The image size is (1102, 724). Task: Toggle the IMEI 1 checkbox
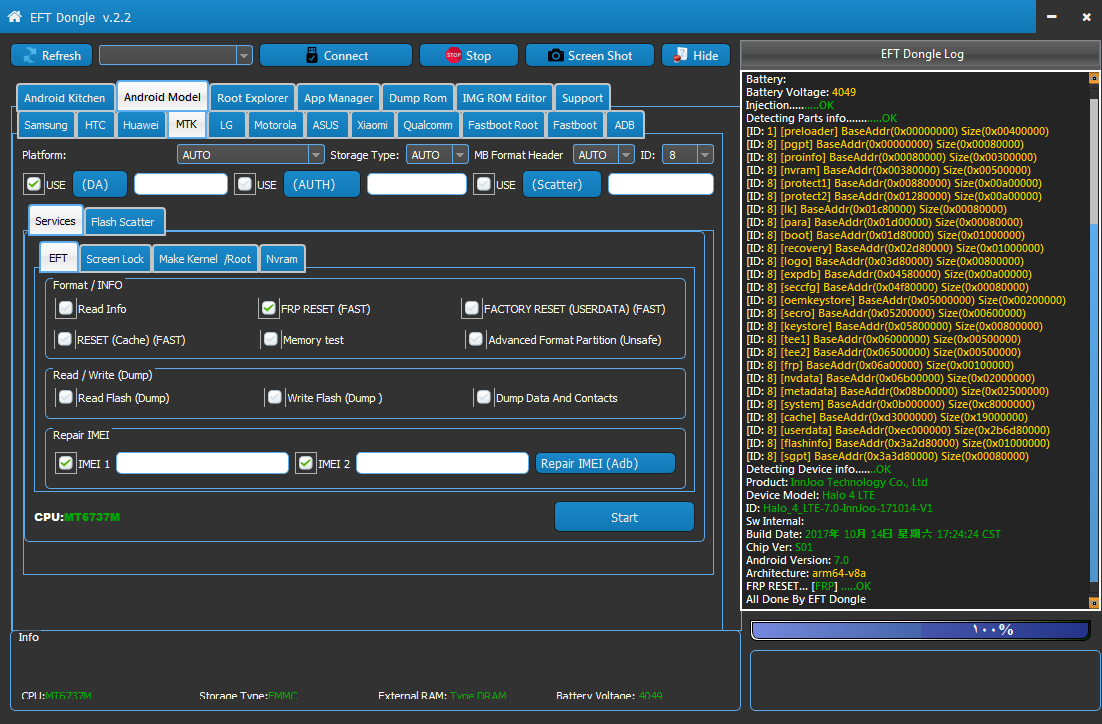pyautogui.click(x=65, y=463)
